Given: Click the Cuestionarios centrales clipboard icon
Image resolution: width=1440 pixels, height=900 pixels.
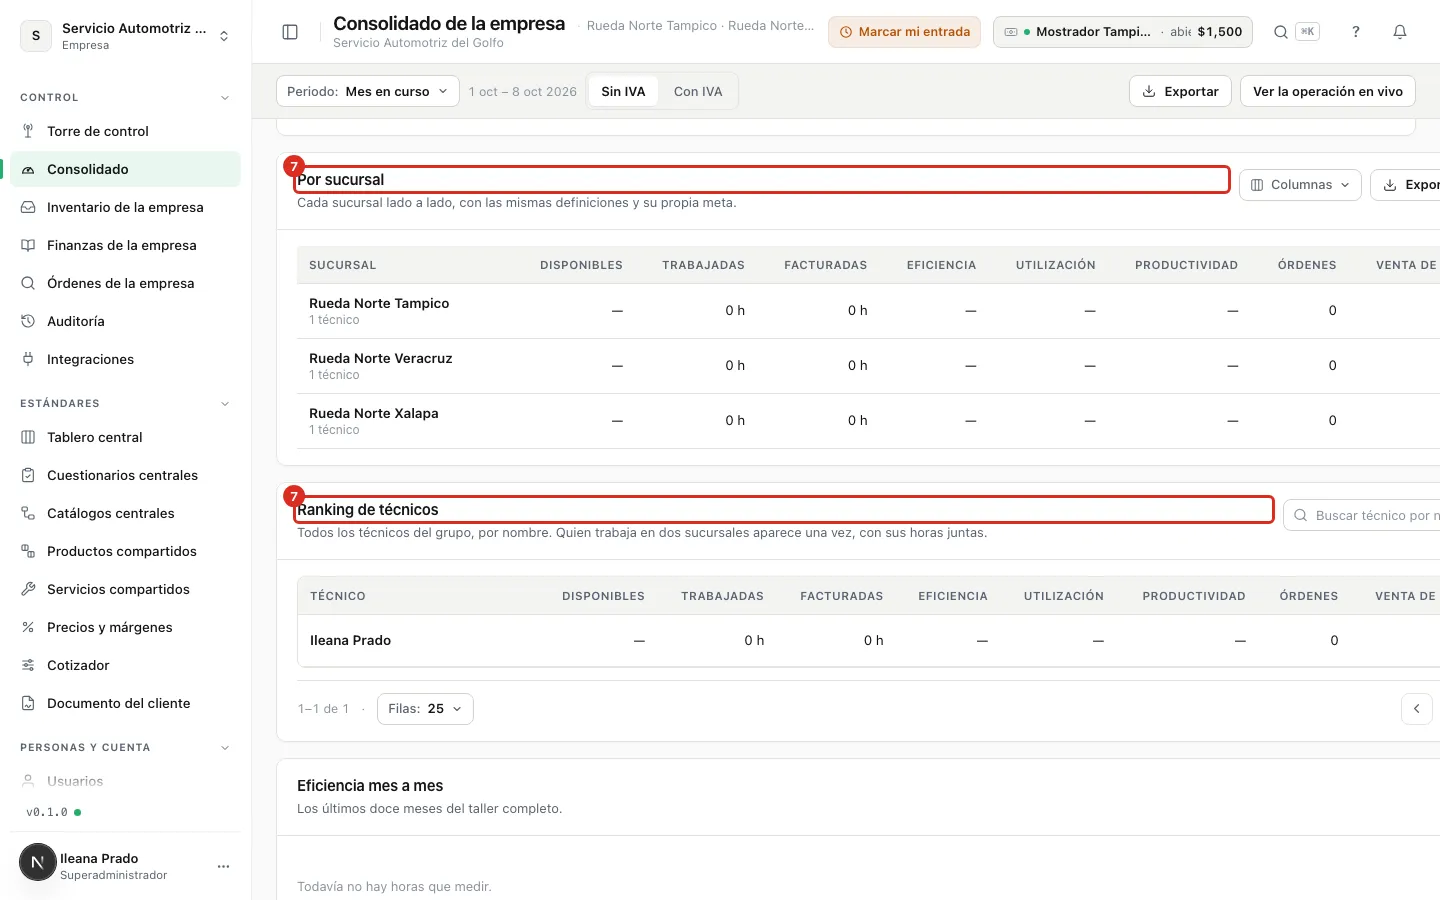Looking at the screenshot, I should pos(28,475).
